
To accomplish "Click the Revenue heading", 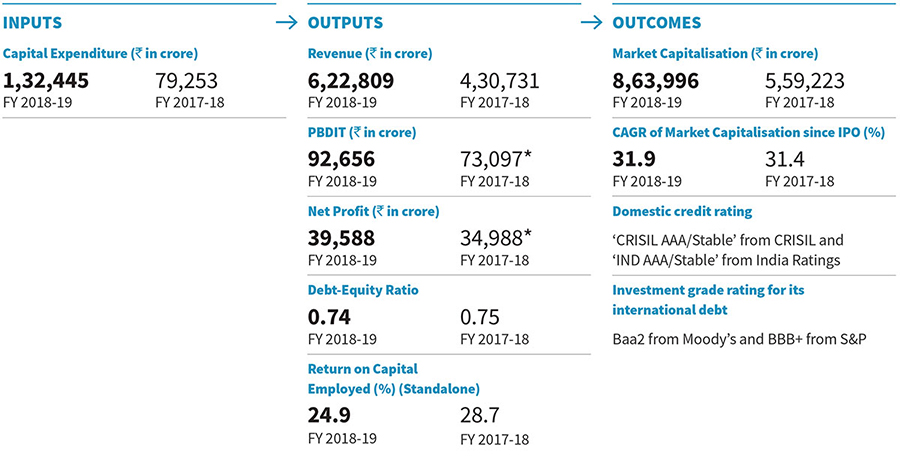I will click(x=370, y=54).
